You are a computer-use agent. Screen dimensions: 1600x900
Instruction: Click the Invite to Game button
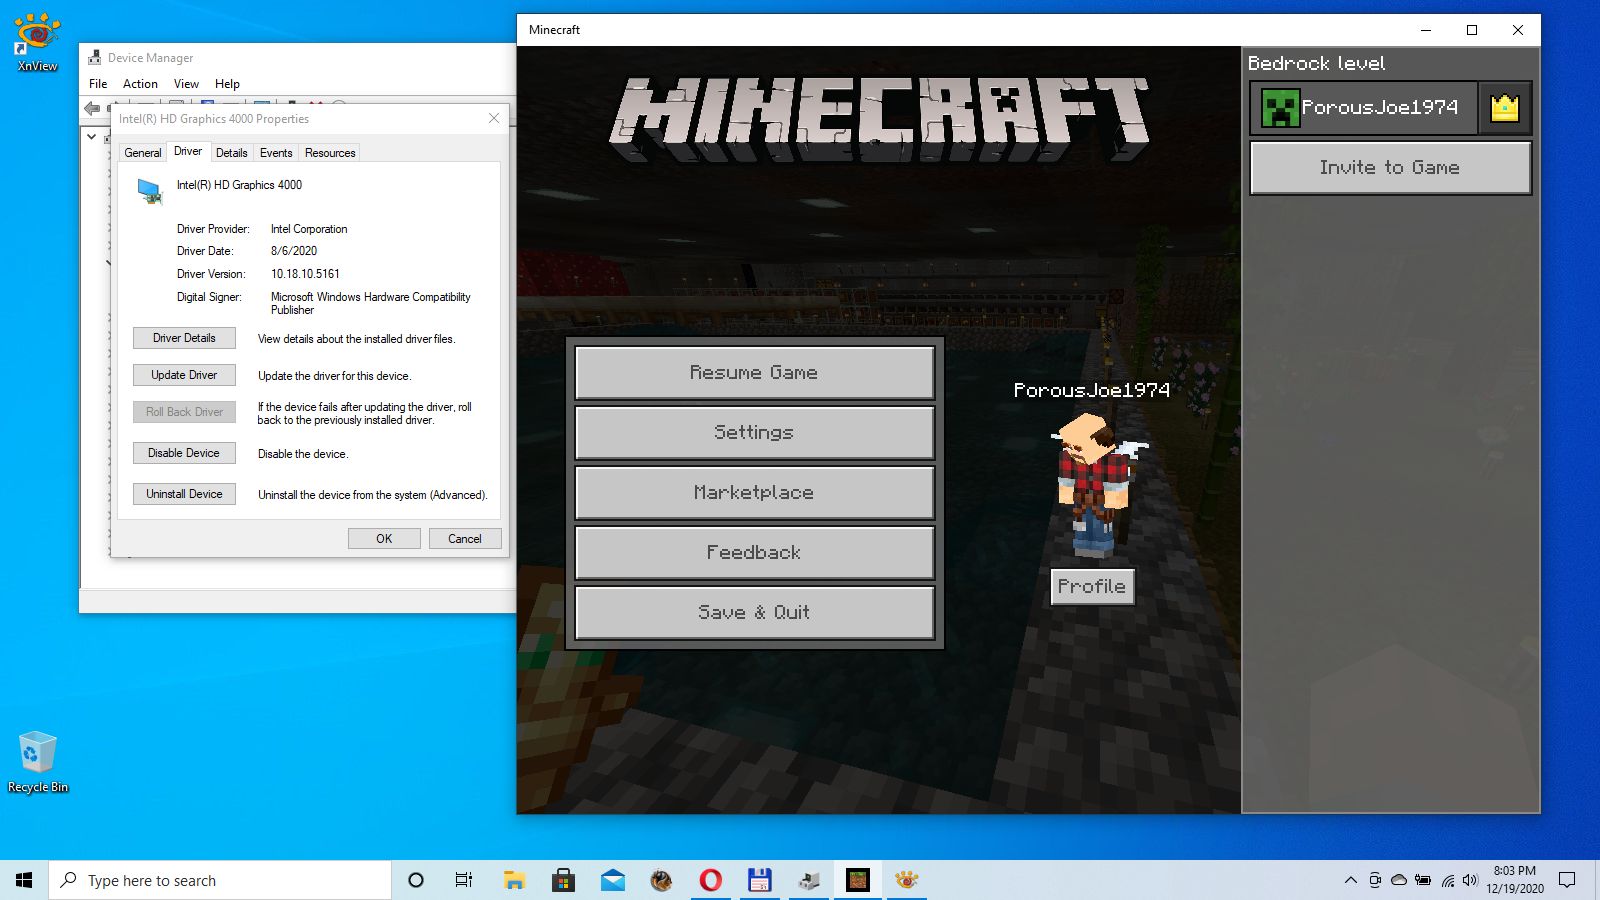point(1389,168)
